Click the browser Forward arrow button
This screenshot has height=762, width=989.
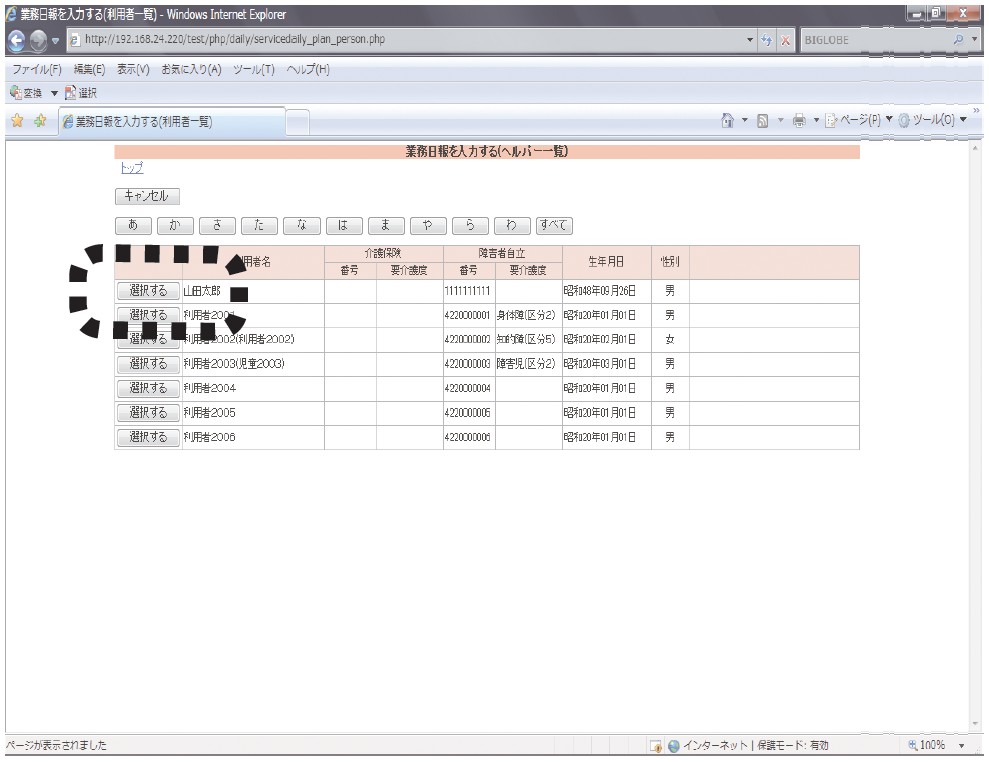click(38, 40)
